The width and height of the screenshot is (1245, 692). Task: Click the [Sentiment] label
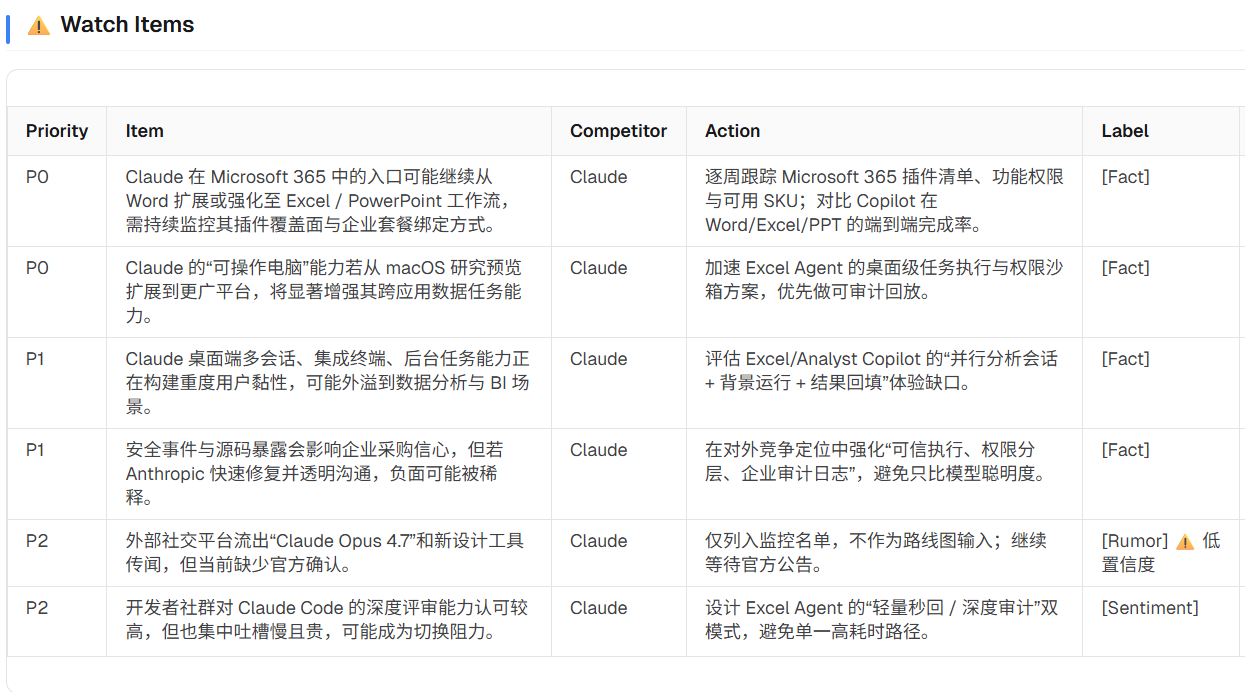[x=1150, y=608]
